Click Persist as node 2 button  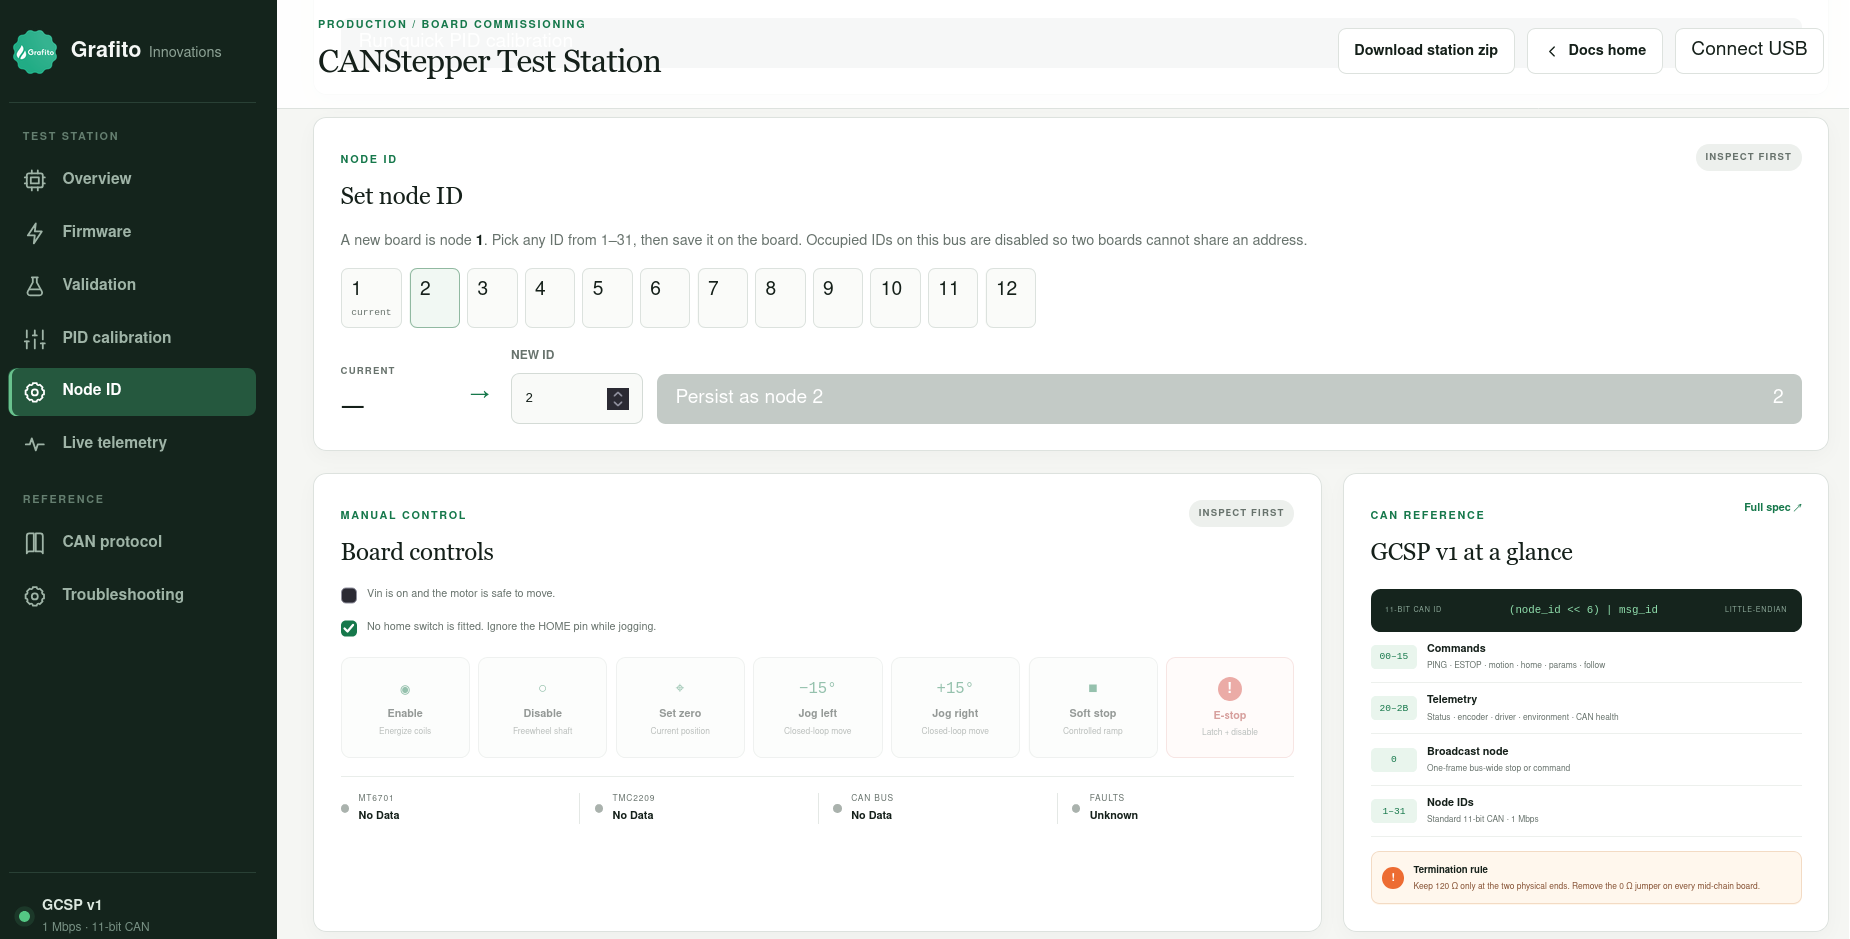click(1229, 398)
